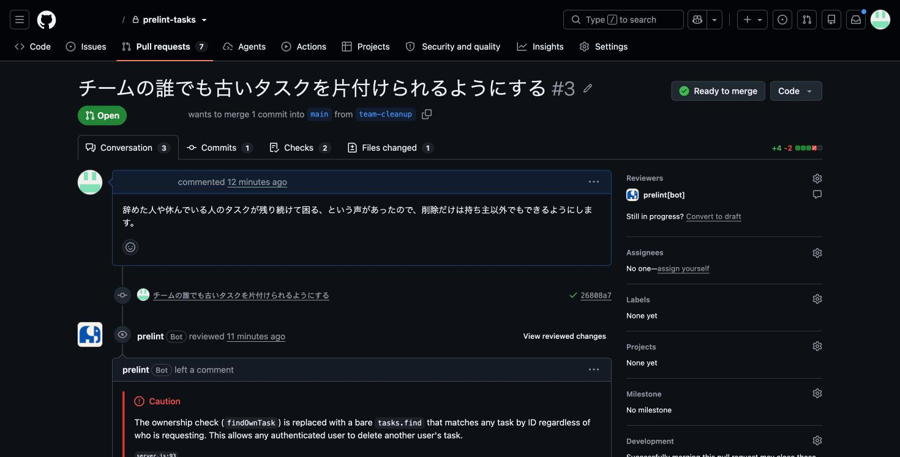Open the main base branch link
Viewport: 900px width, 457px height.
[319, 114]
